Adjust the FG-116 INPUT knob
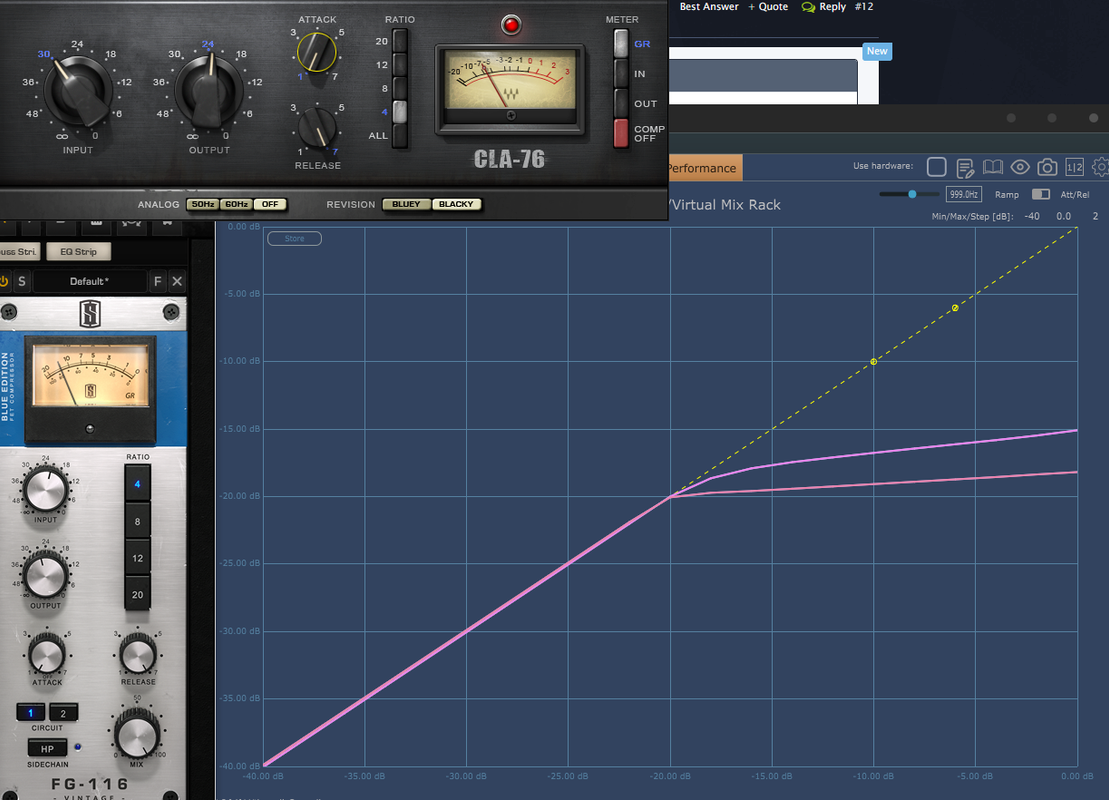Screen dimensions: 1109x800 pos(46,489)
